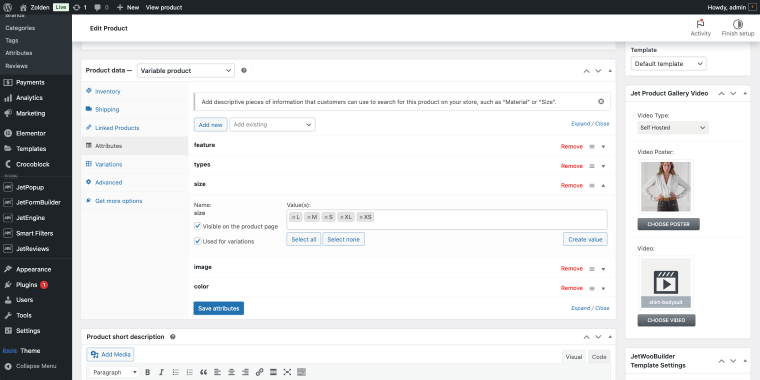The width and height of the screenshot is (760, 380).
Task: Expand the color attribute row
Action: 603,288
